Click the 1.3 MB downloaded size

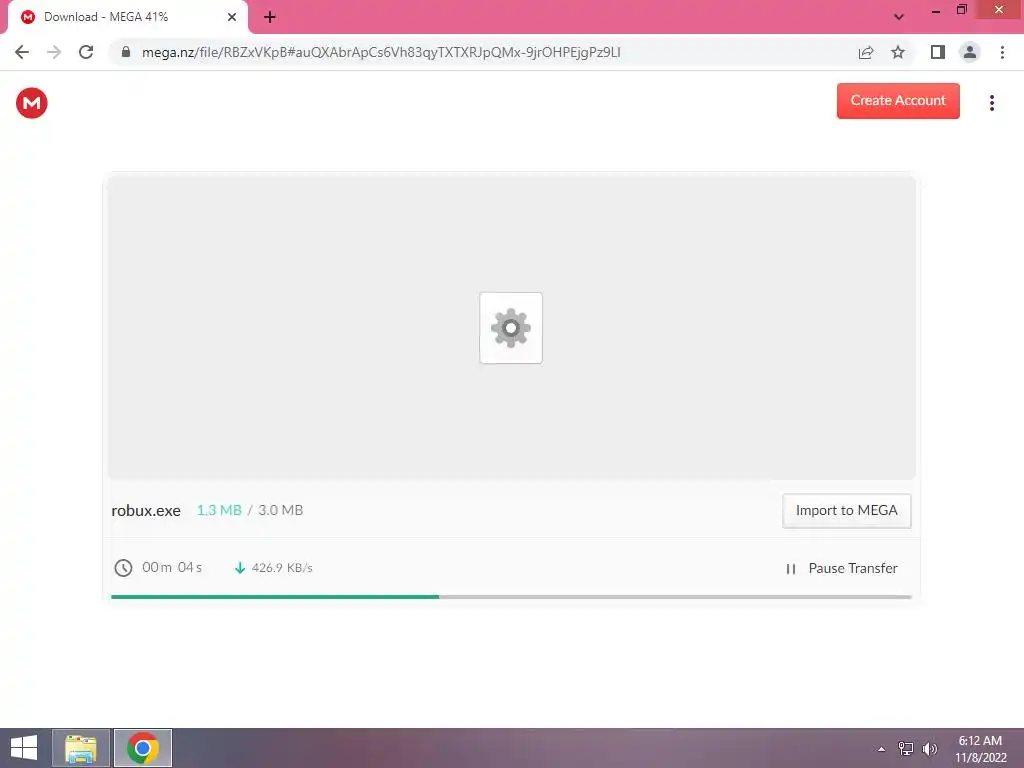(219, 510)
